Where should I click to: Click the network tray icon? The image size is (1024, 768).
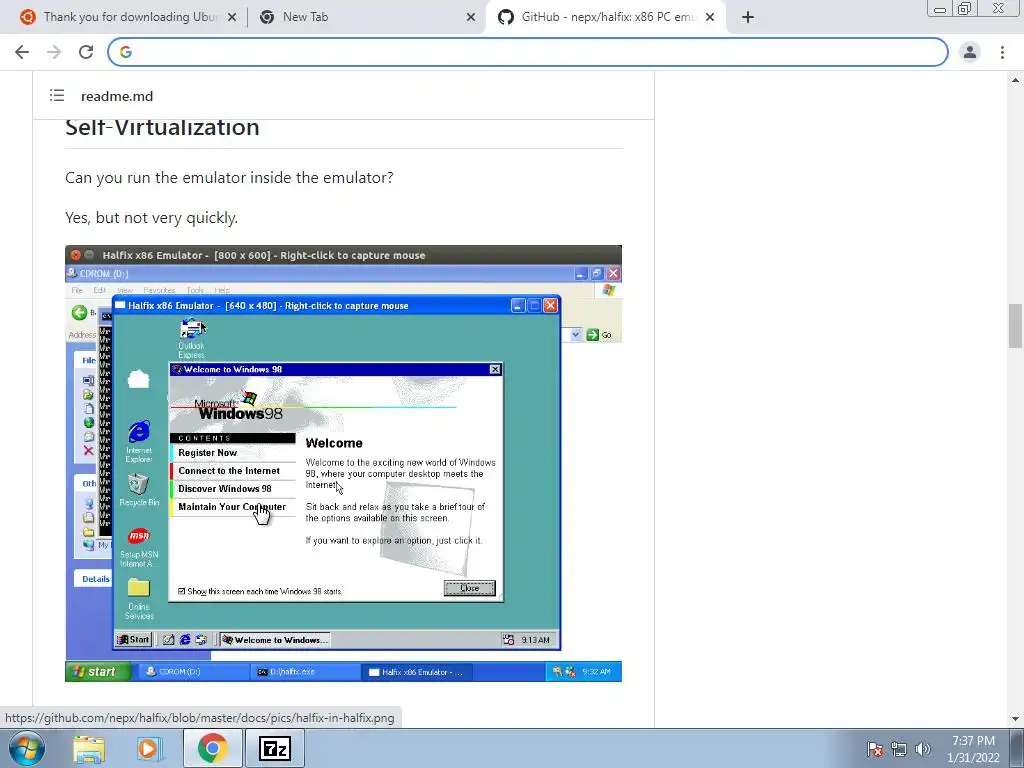[x=899, y=749]
